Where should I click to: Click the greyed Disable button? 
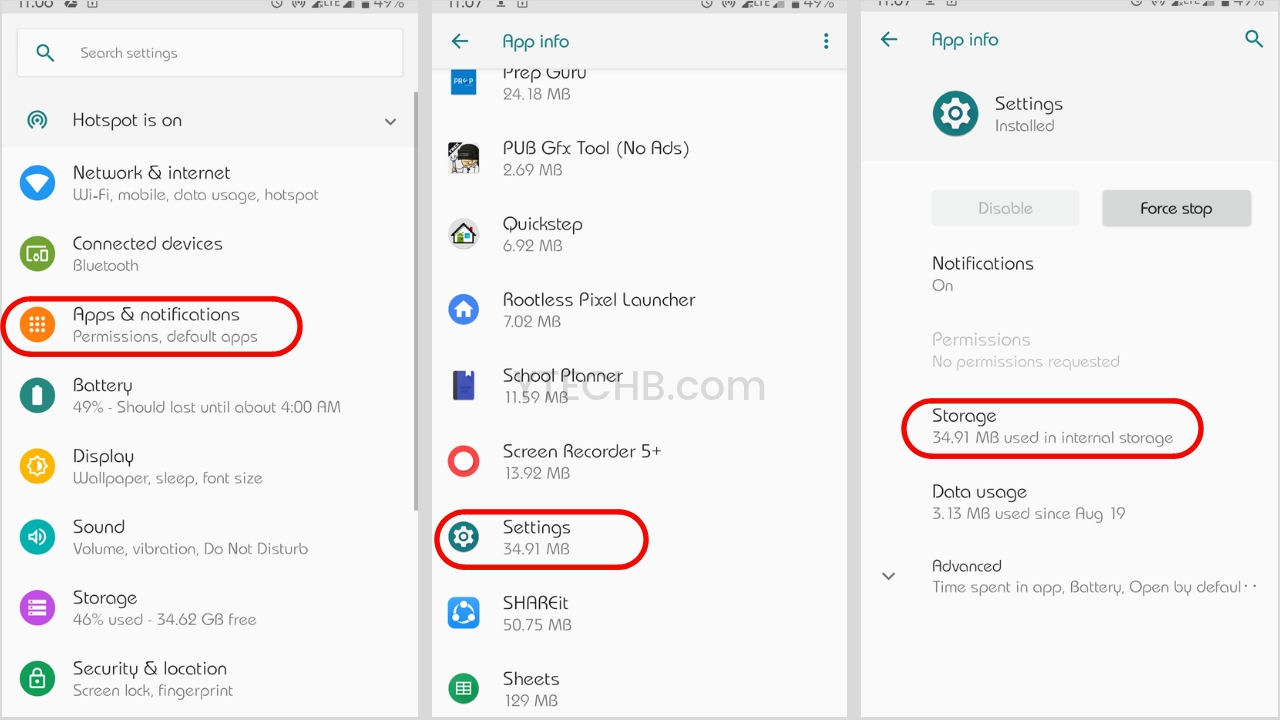[x=1005, y=208]
